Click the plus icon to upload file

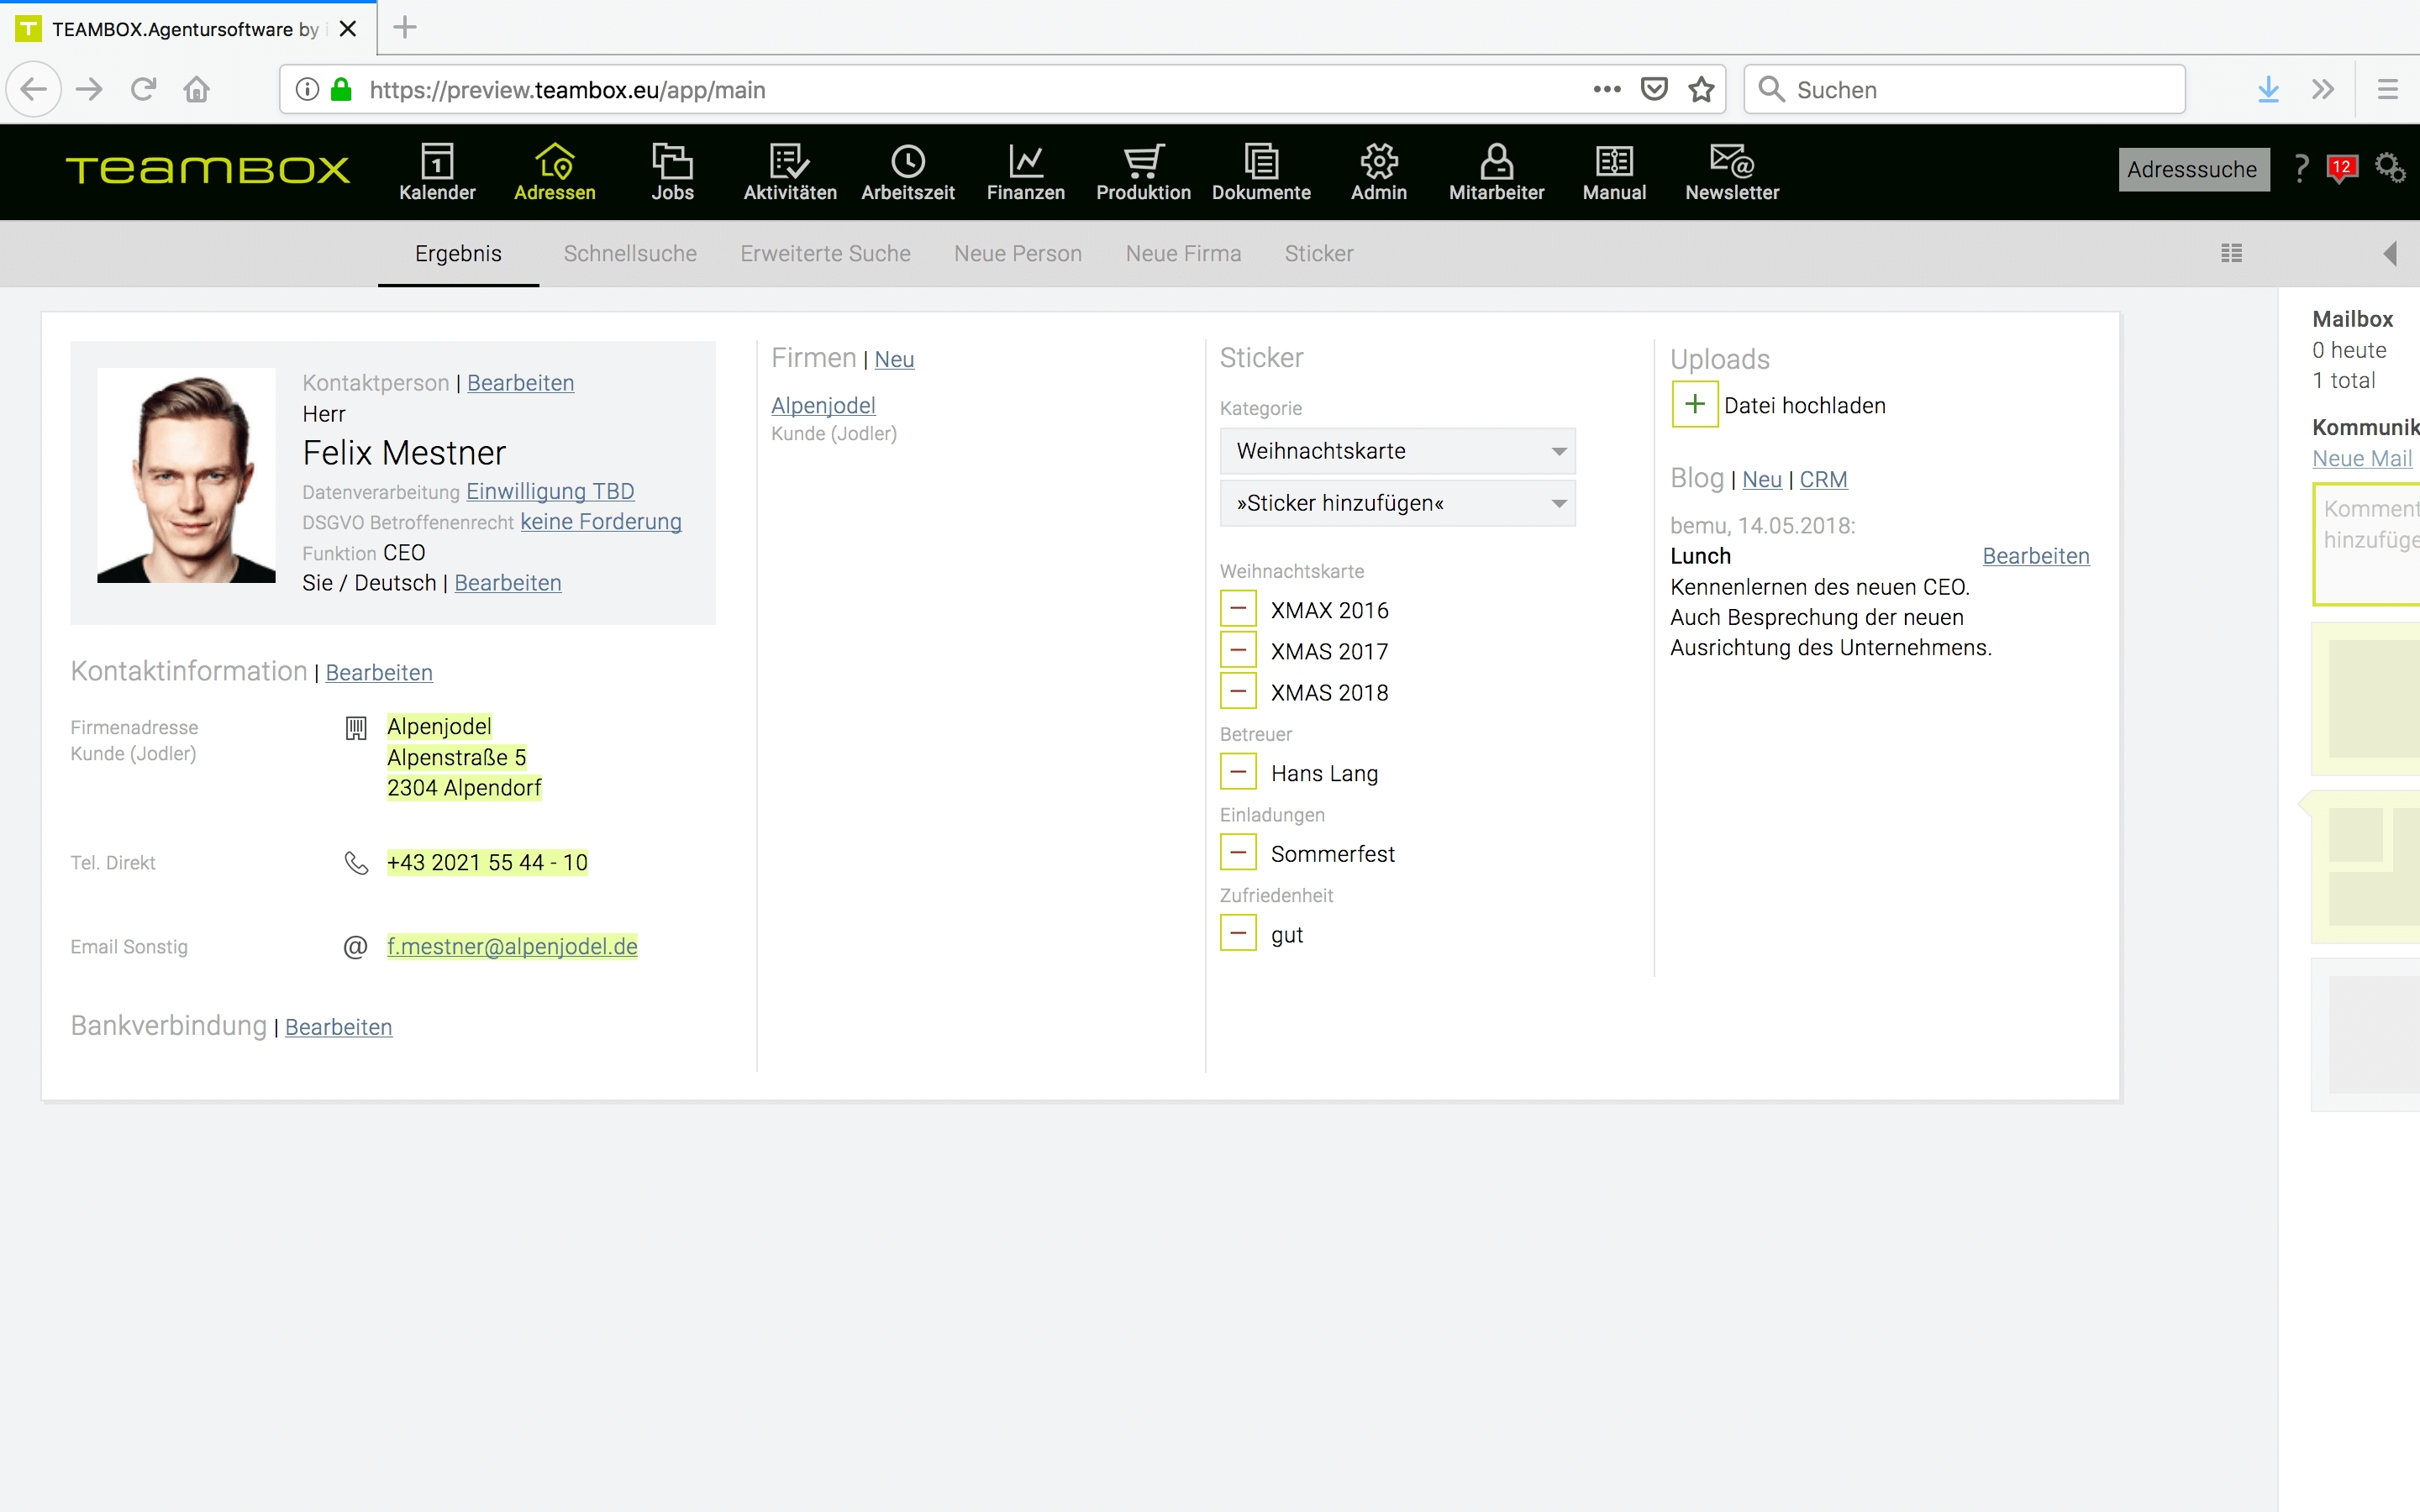(1694, 404)
